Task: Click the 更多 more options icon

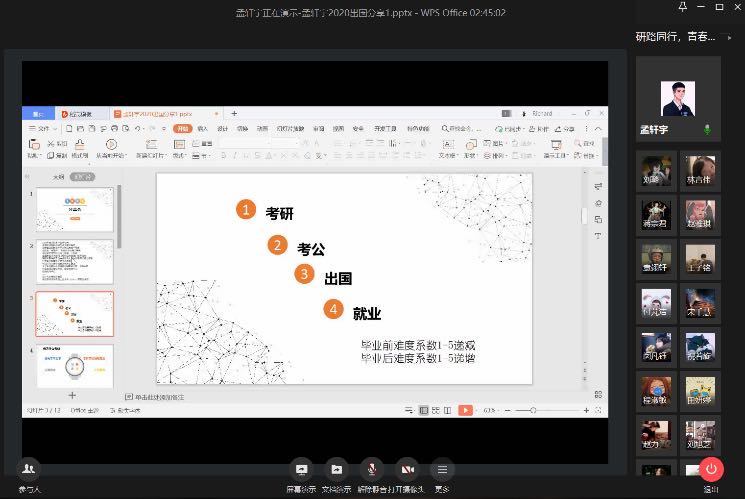Action: (x=442, y=470)
